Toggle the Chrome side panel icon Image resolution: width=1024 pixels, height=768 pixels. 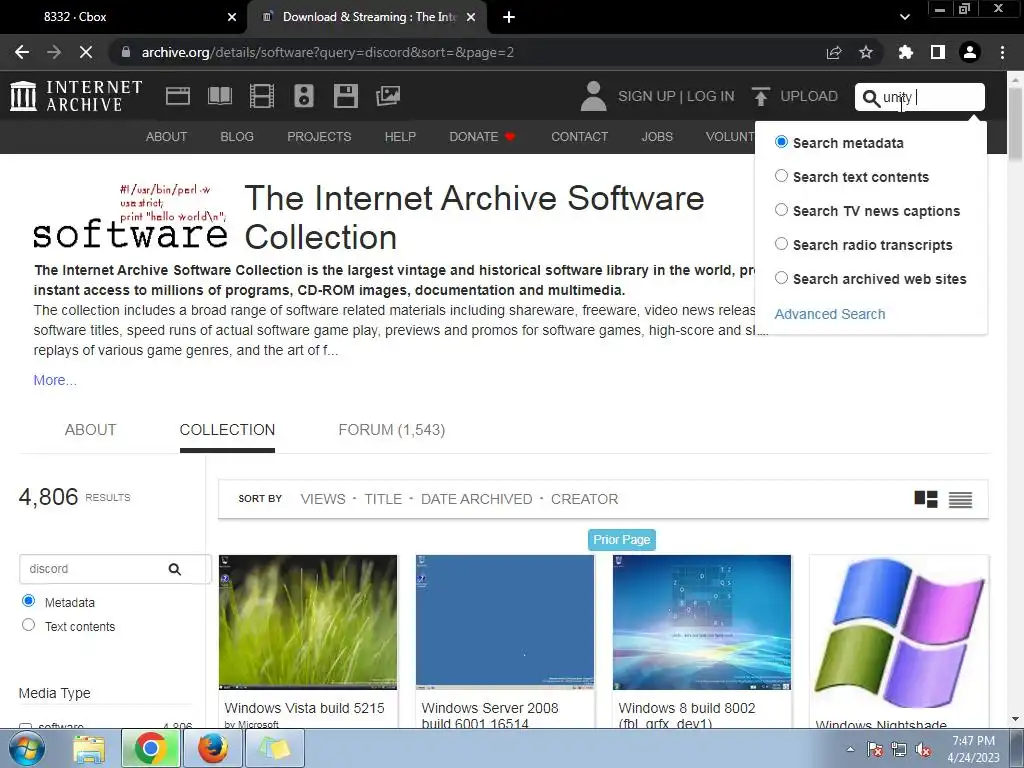(938, 52)
